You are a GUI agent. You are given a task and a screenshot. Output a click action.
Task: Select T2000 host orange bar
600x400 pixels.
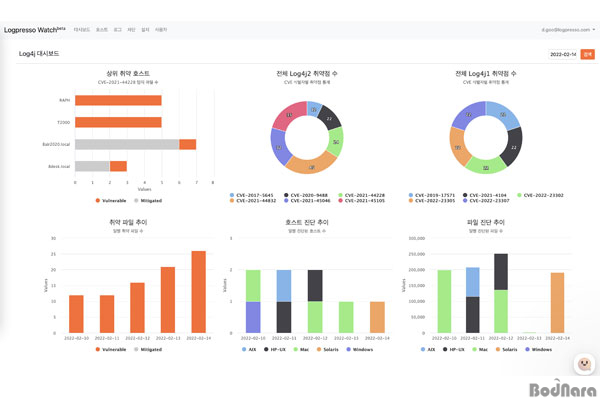point(118,122)
